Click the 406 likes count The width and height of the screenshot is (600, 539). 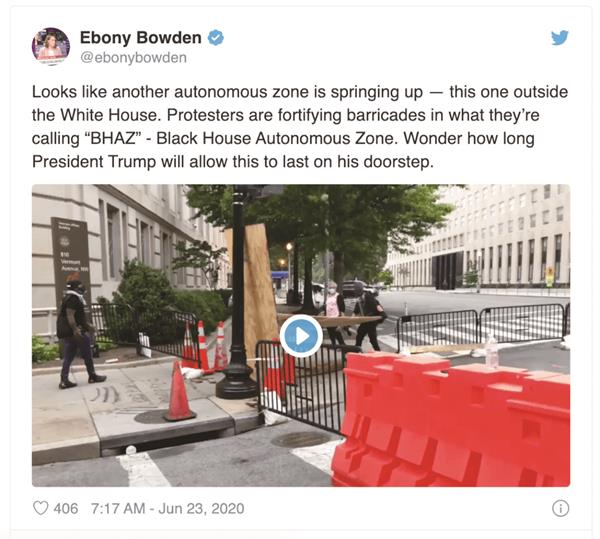pos(66,508)
